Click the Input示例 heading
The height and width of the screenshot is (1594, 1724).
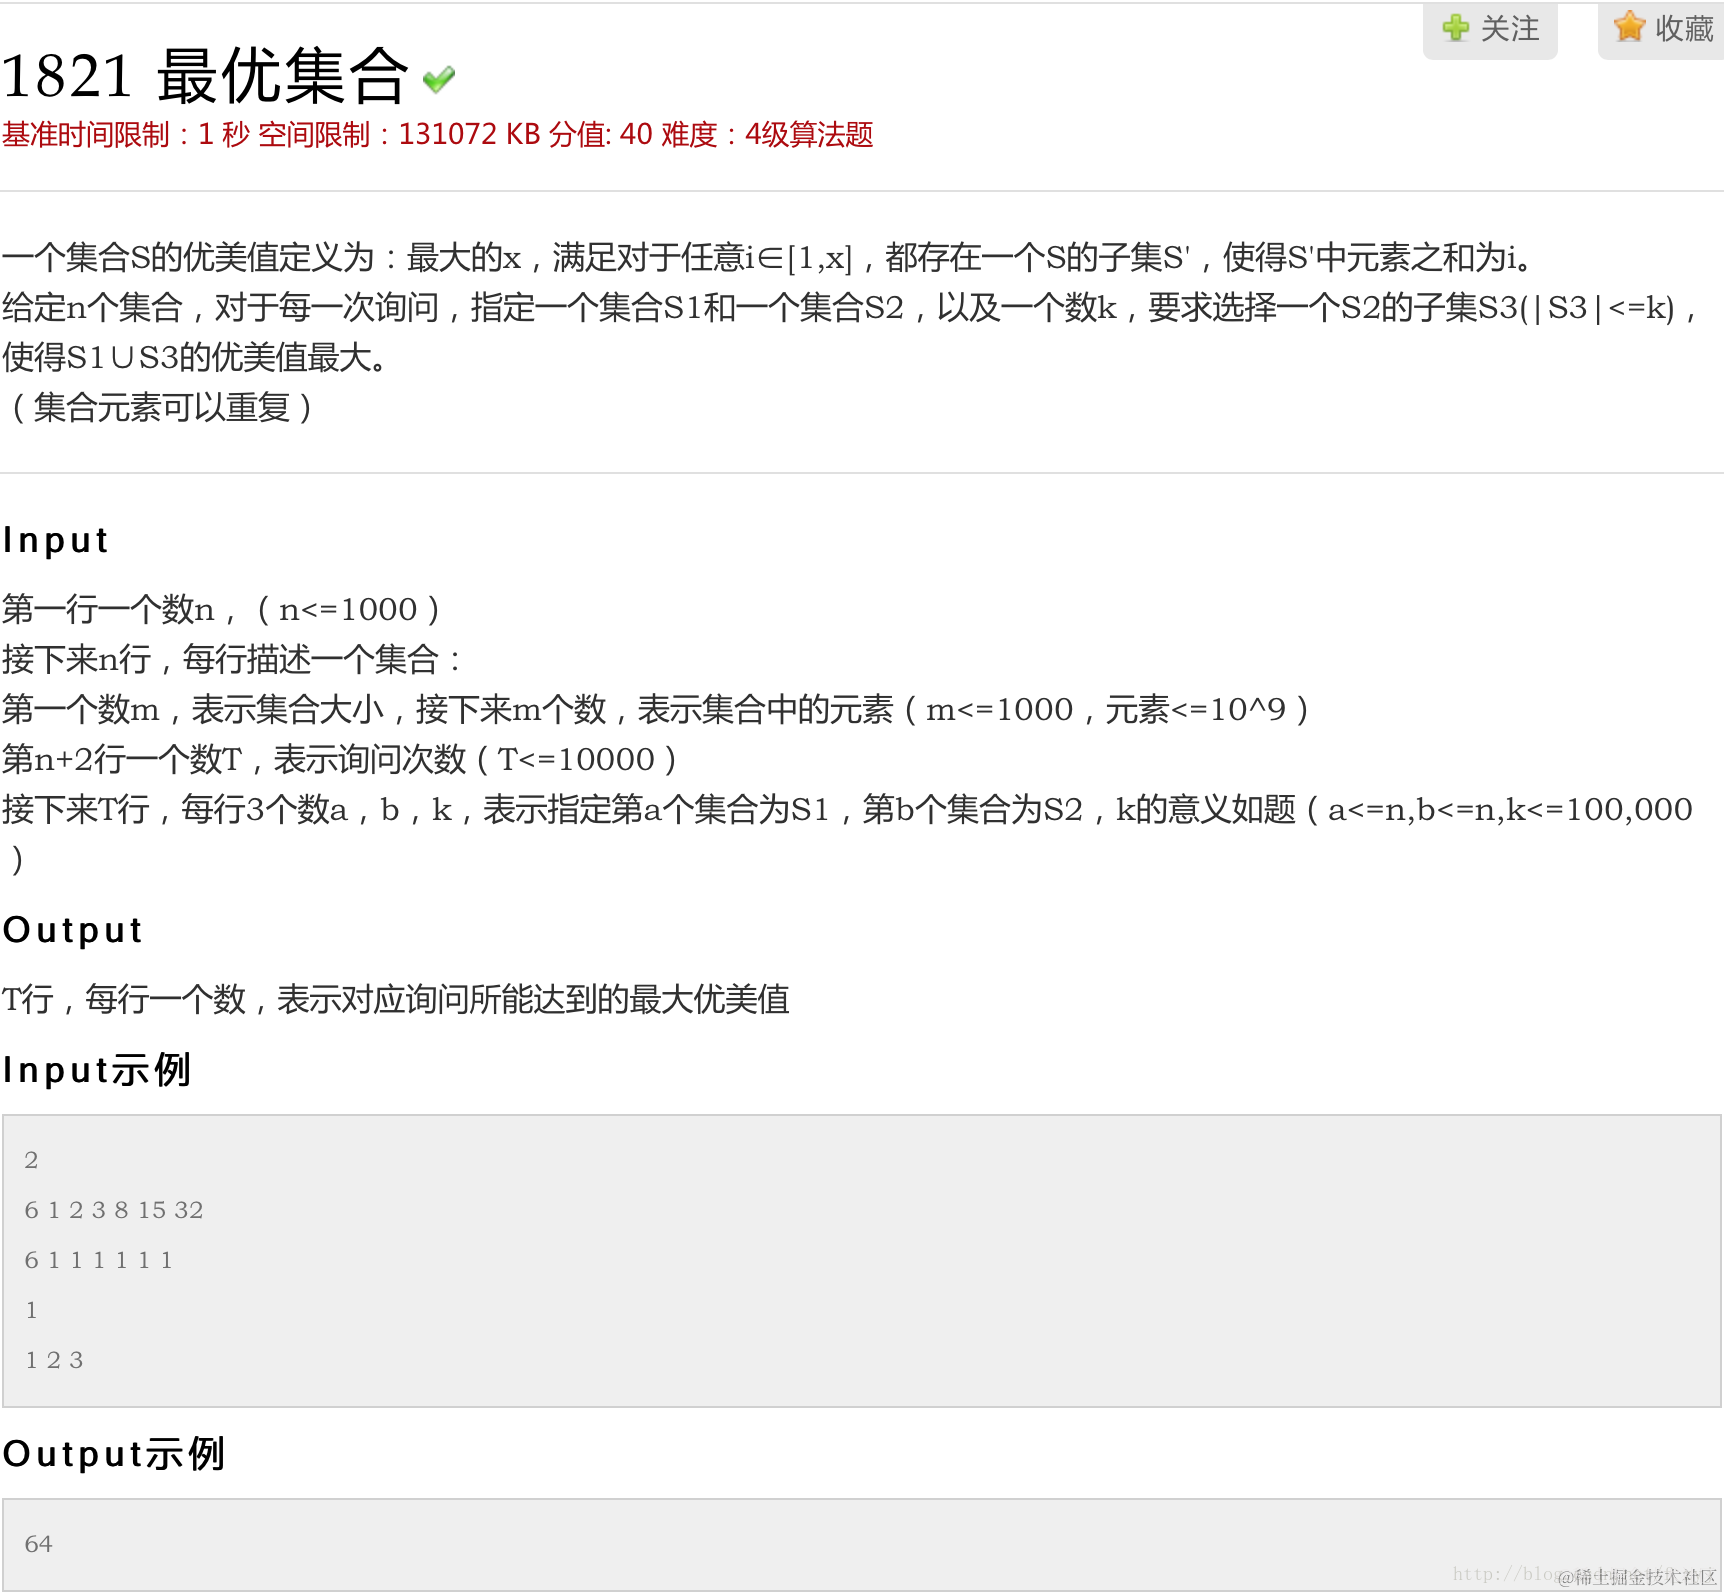[96, 1070]
